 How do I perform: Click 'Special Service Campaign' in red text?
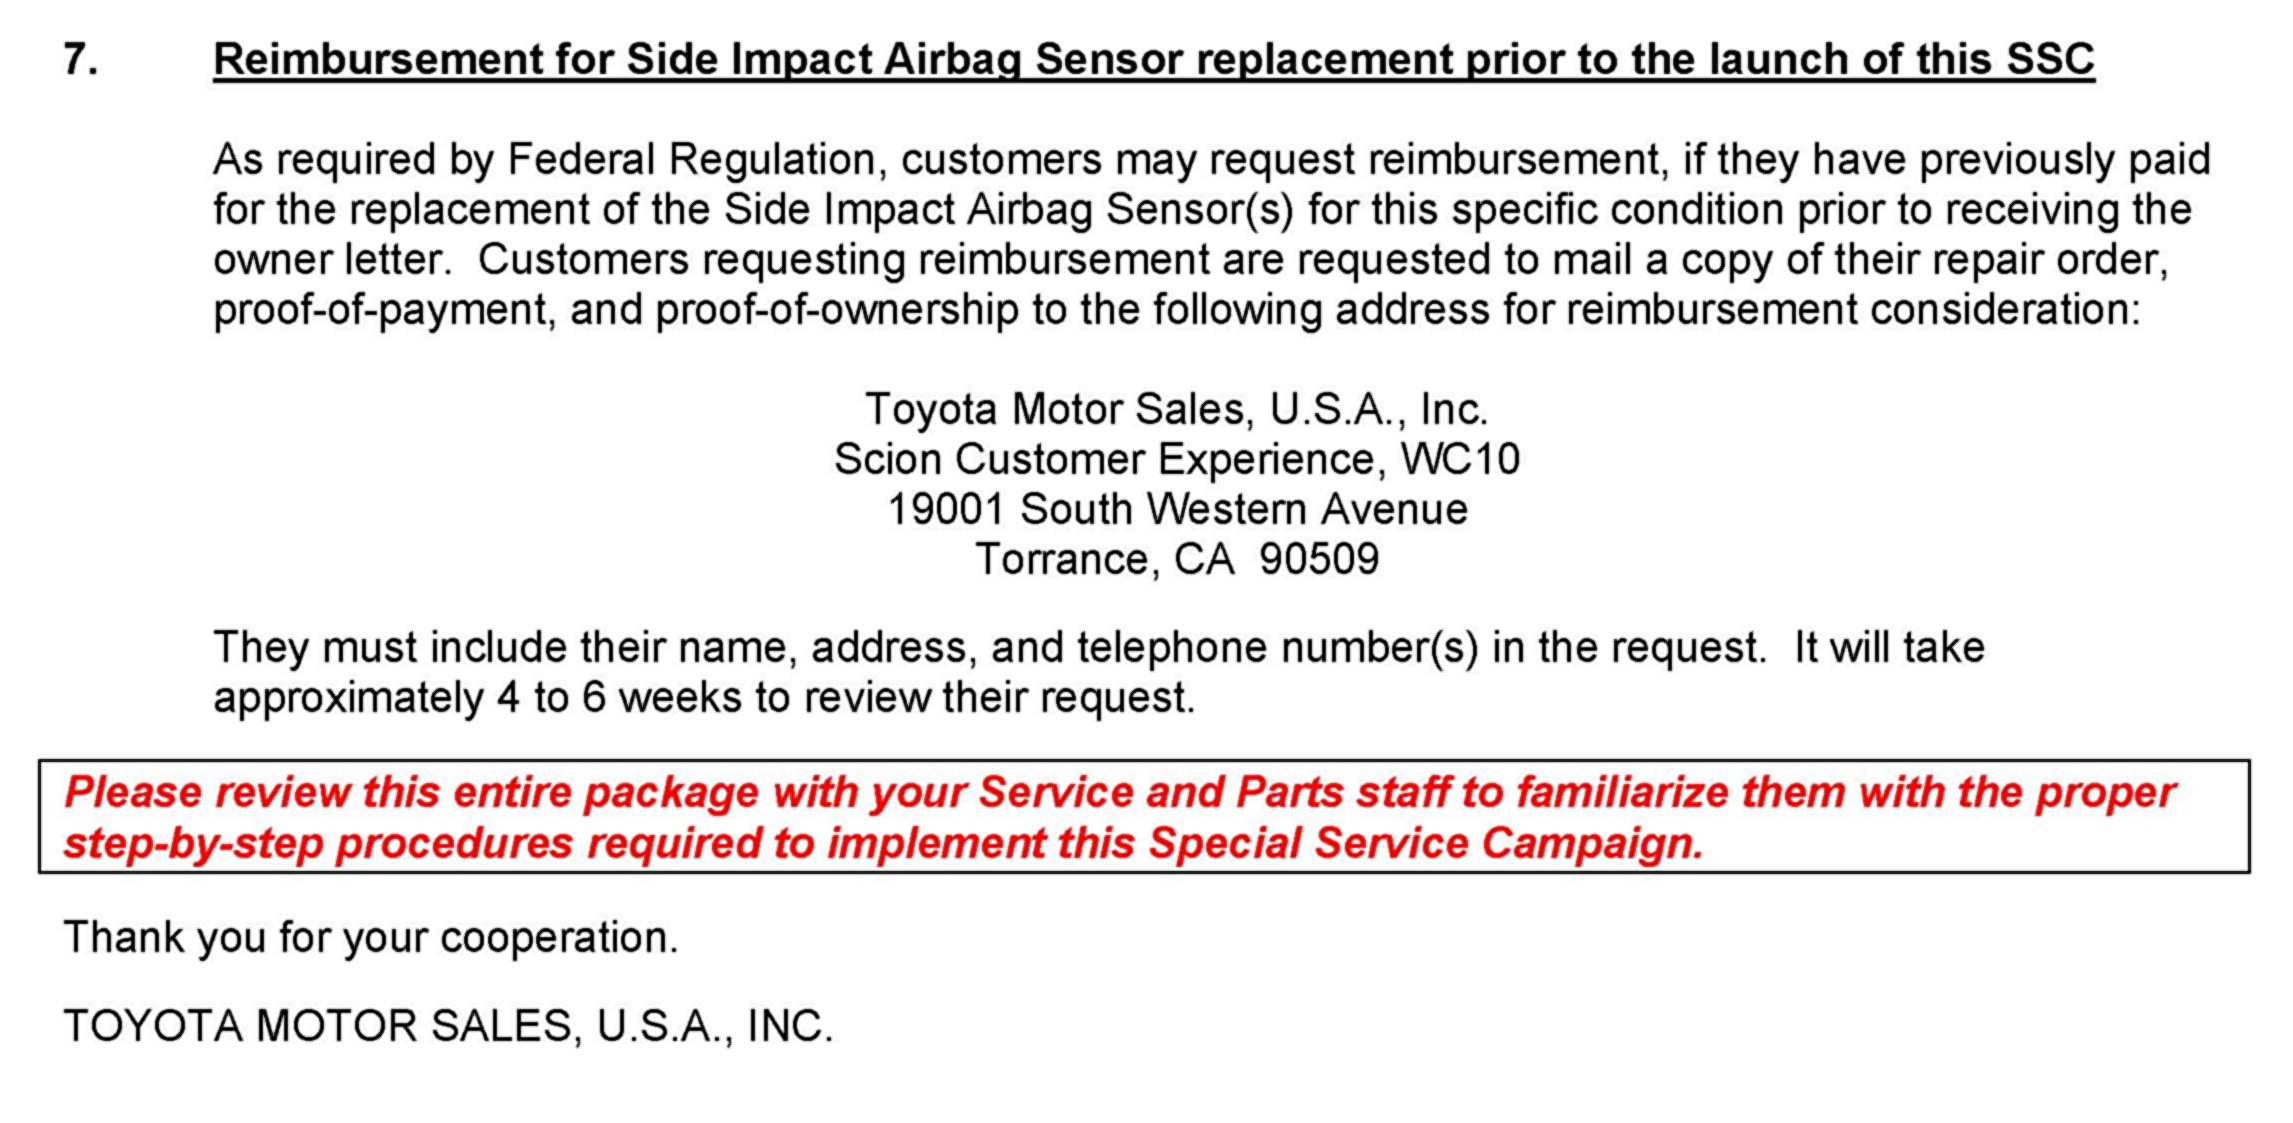pos(1425,843)
